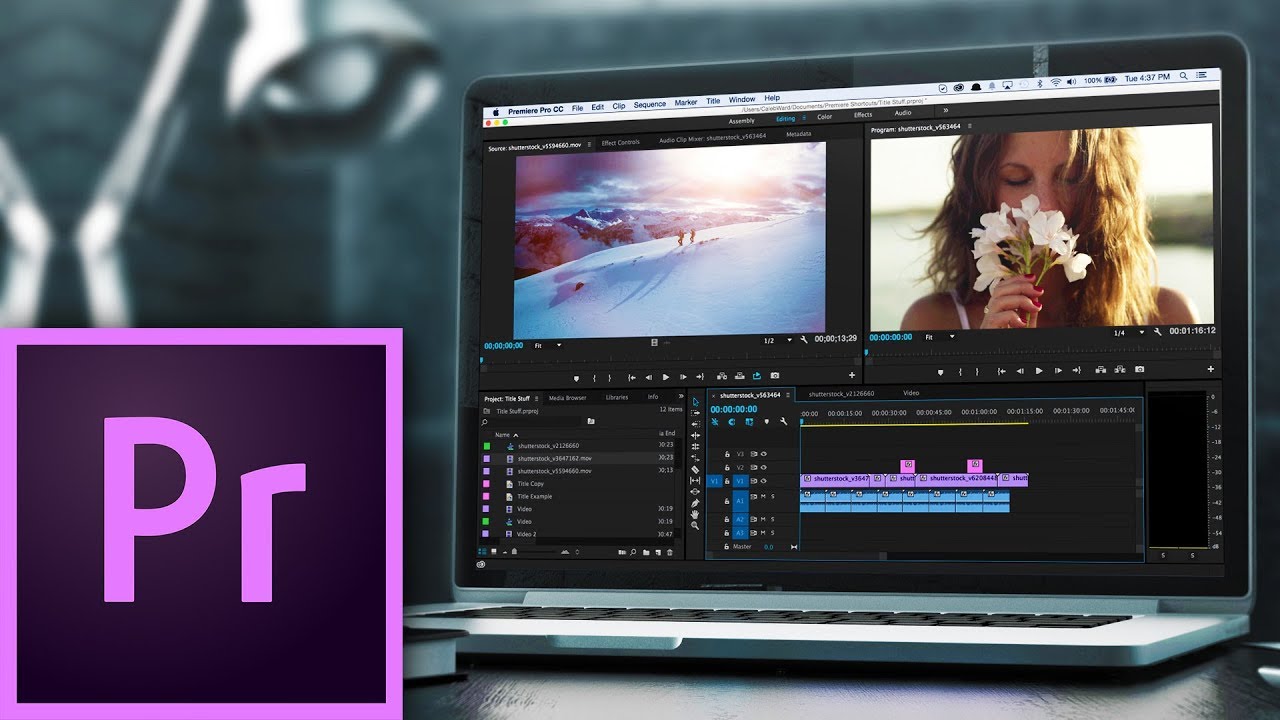Select shutterstock_v3647162.mov in Project panel
Screen dimensions: 1280x720
pos(554,458)
